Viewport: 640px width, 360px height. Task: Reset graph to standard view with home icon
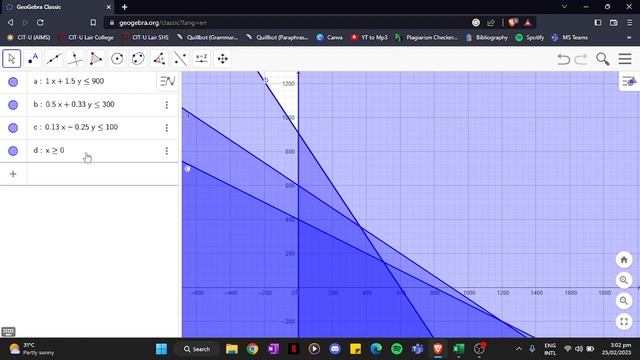coord(624,260)
